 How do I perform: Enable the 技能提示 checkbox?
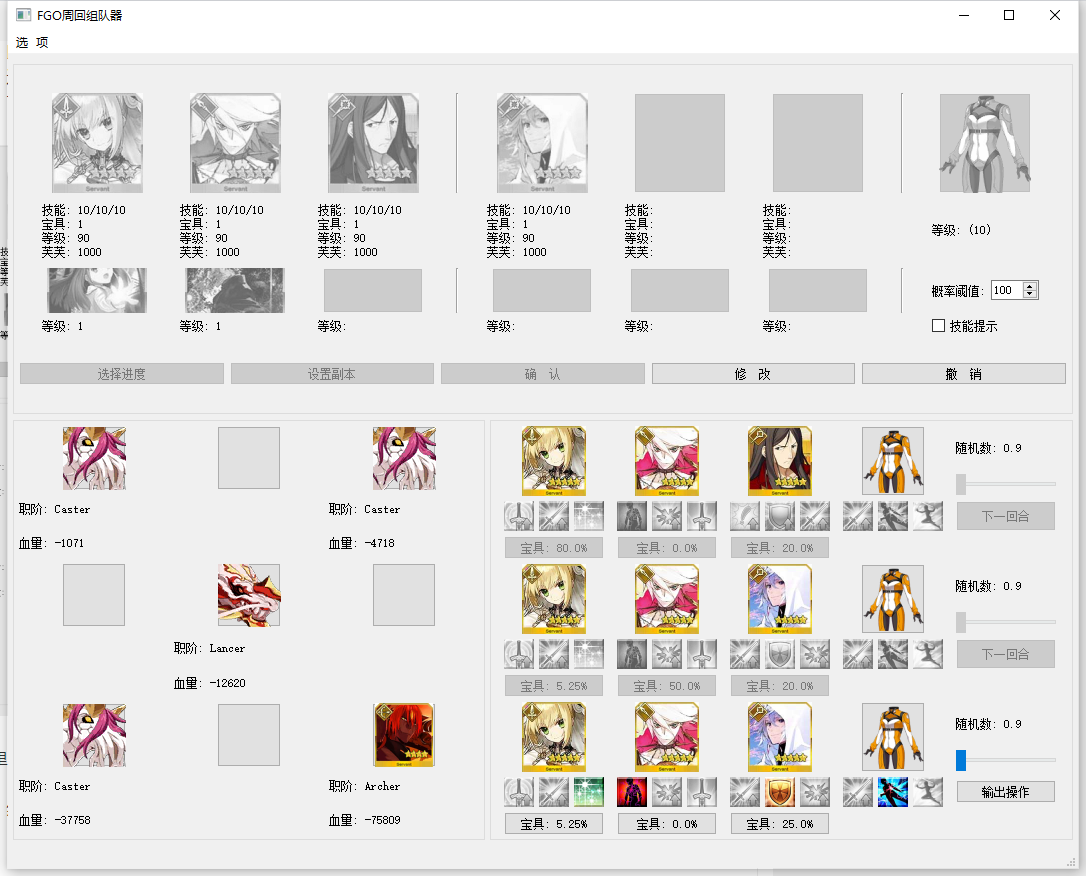click(938, 325)
